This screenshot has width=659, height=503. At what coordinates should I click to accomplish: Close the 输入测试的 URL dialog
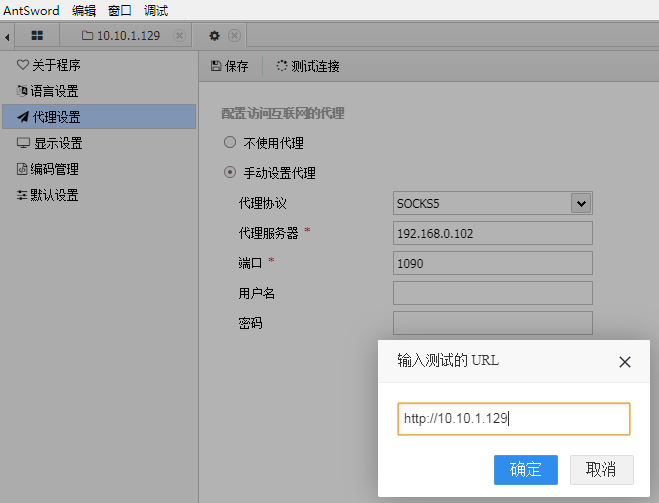[625, 362]
